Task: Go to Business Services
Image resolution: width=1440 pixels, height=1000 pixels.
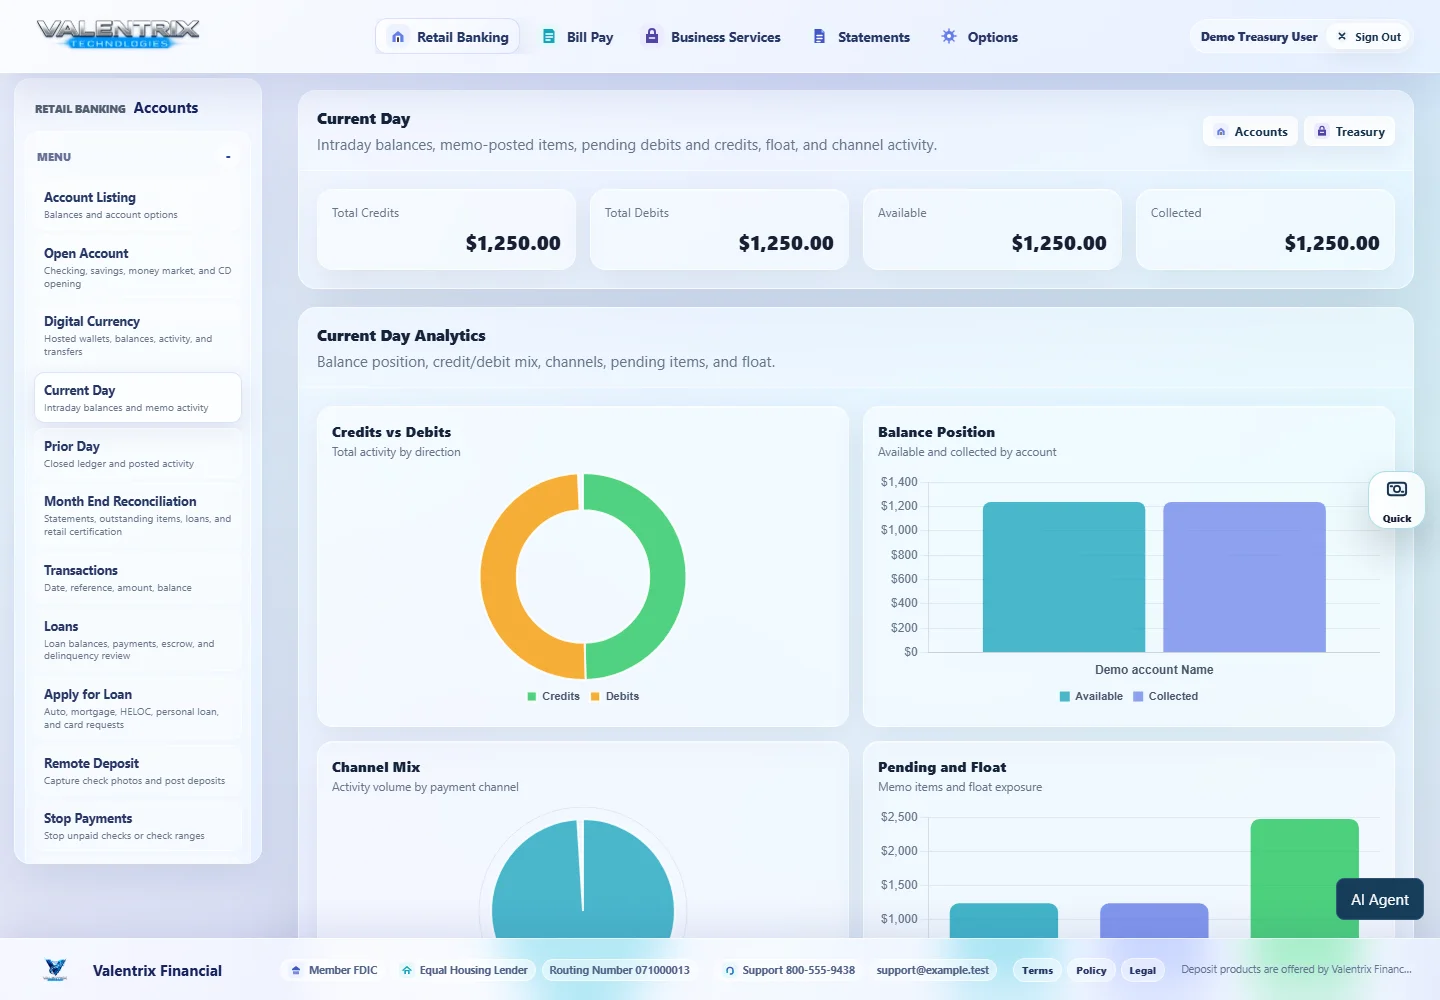Action: (712, 37)
